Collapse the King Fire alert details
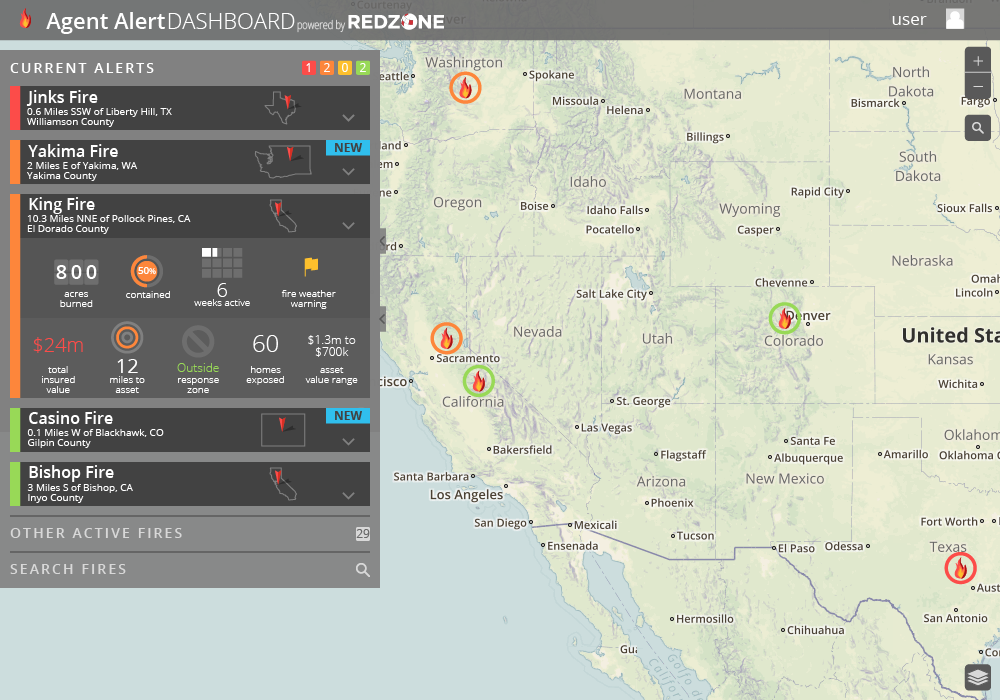1000x700 pixels. [348, 226]
